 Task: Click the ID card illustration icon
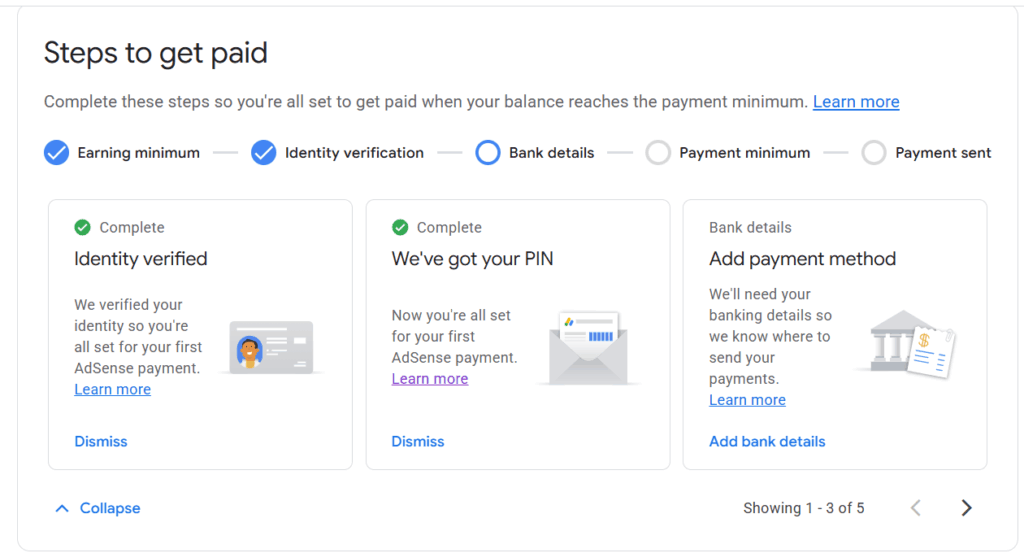pos(267,347)
